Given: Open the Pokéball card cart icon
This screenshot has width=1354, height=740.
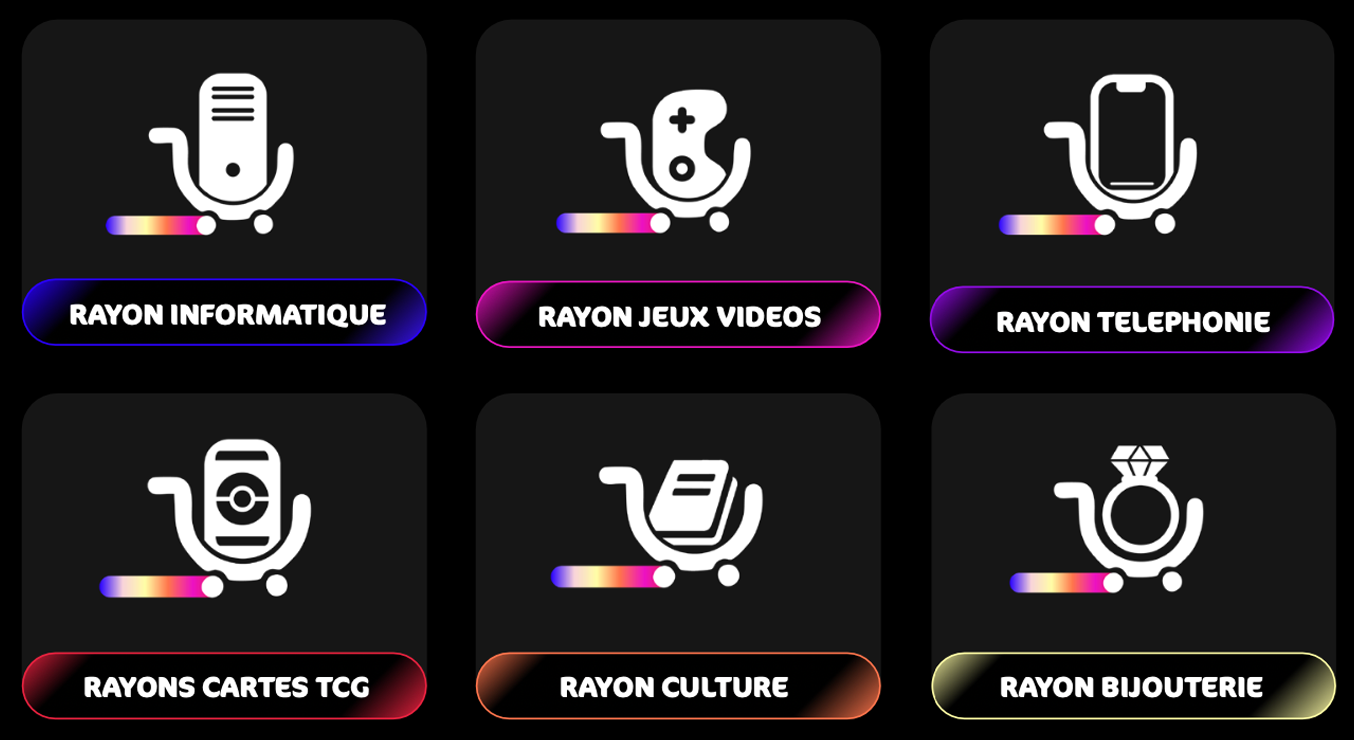Looking at the screenshot, I should pos(229,516).
